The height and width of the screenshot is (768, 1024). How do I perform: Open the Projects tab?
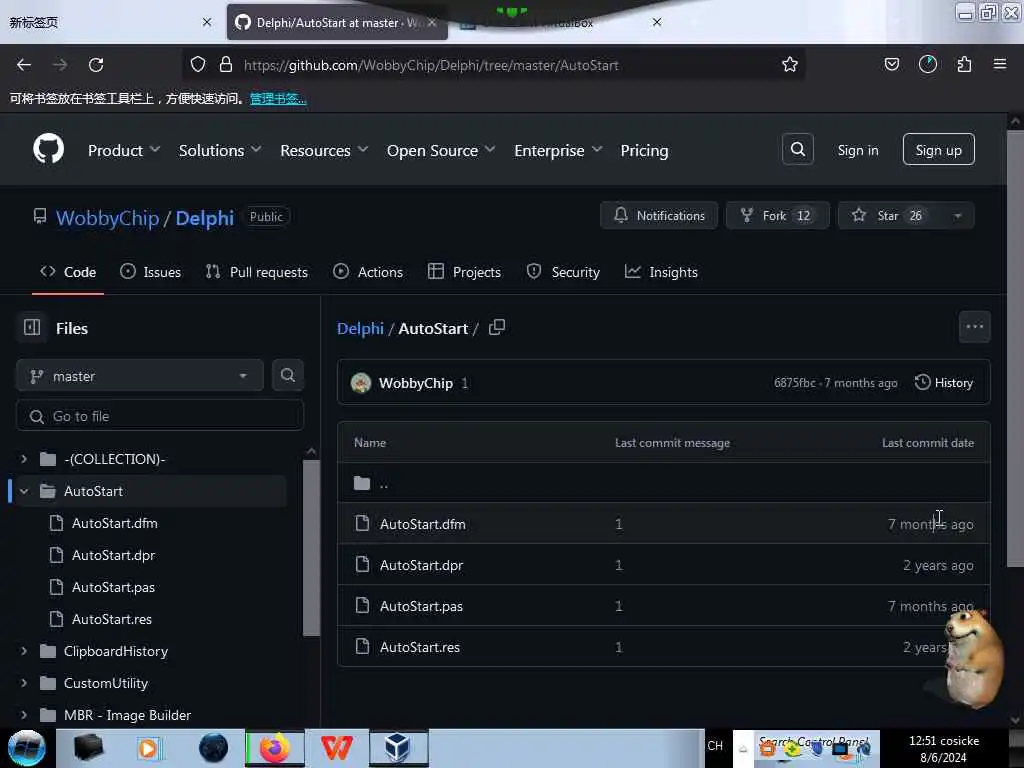pos(464,272)
